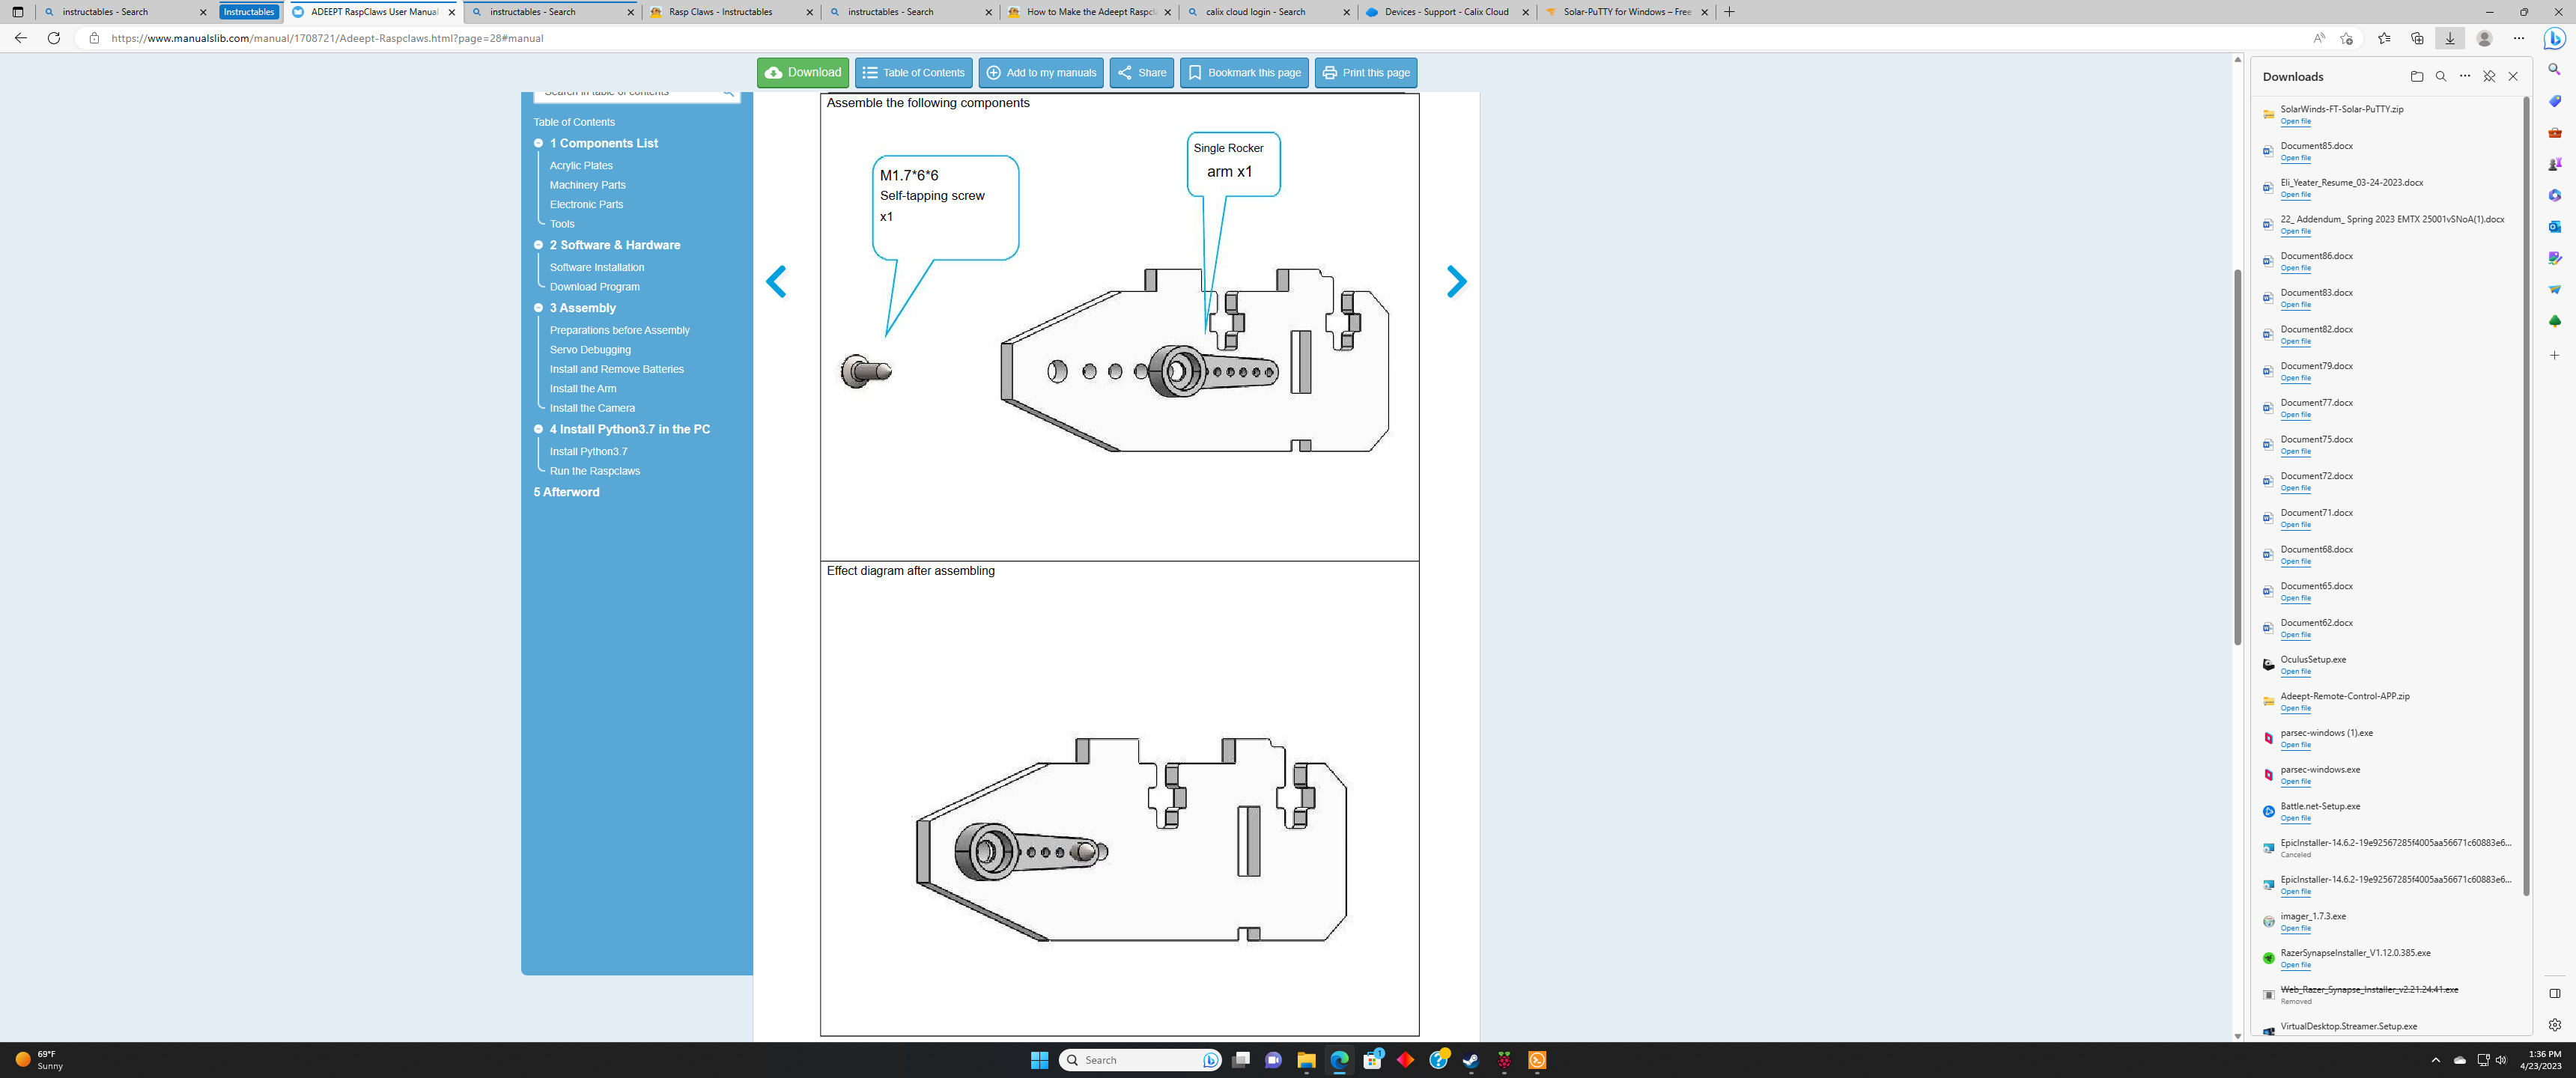Image resolution: width=2576 pixels, height=1078 pixels.
Task: Open the Games chess icon in Edge sidebar
Action: 2554,164
